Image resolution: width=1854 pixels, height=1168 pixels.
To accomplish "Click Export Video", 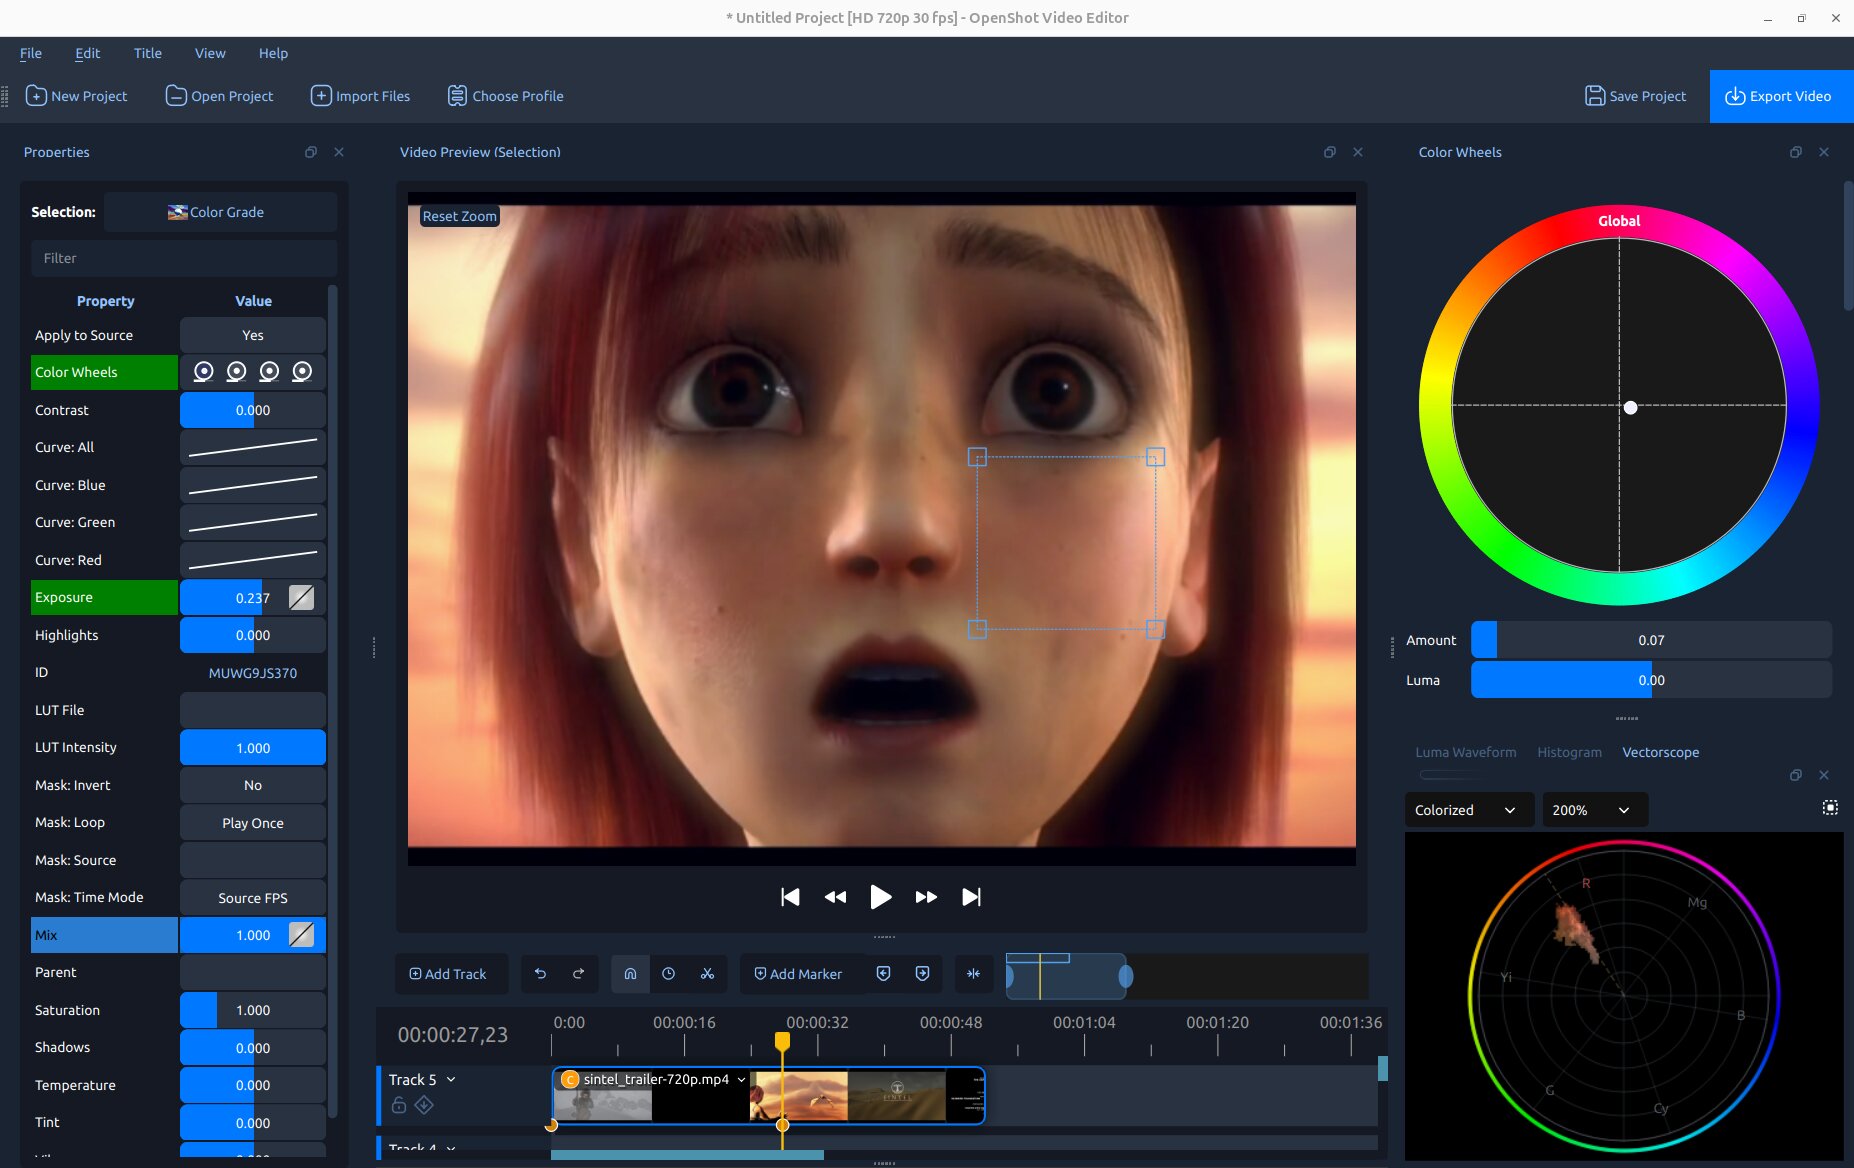I will point(1780,96).
